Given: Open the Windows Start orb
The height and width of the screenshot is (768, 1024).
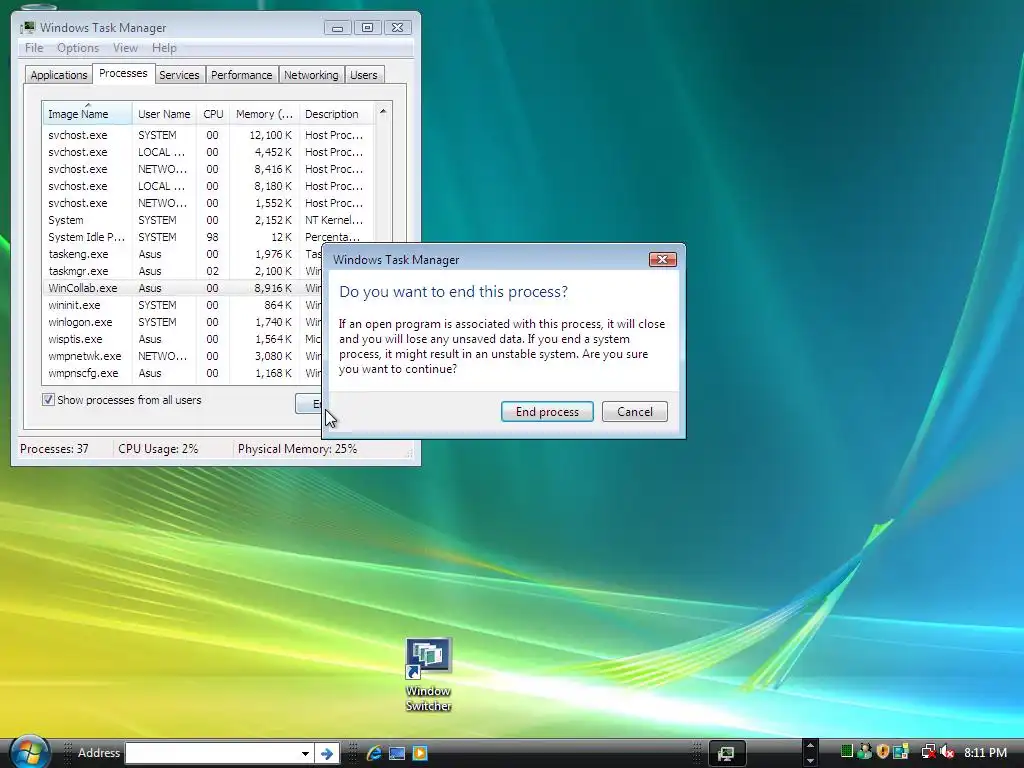Looking at the screenshot, I should [29, 752].
